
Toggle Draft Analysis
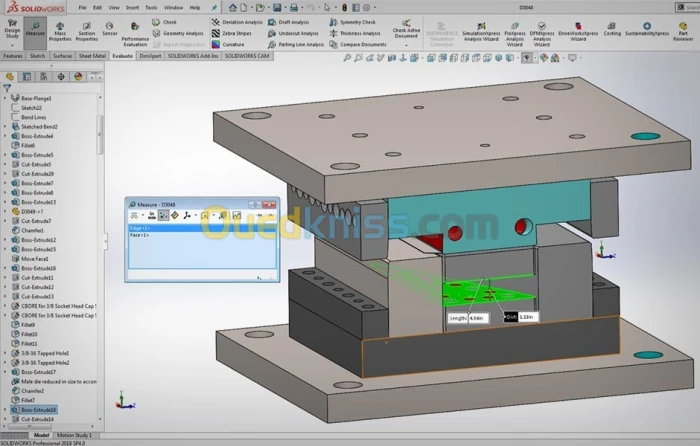pyautogui.click(x=288, y=22)
